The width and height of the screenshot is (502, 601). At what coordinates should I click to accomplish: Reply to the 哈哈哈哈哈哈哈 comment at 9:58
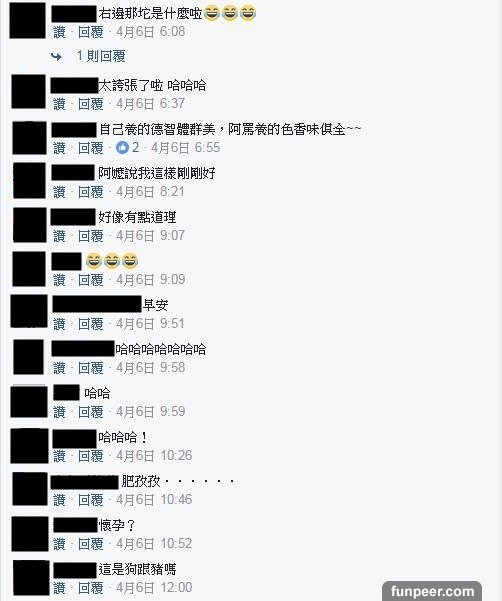click(91, 368)
